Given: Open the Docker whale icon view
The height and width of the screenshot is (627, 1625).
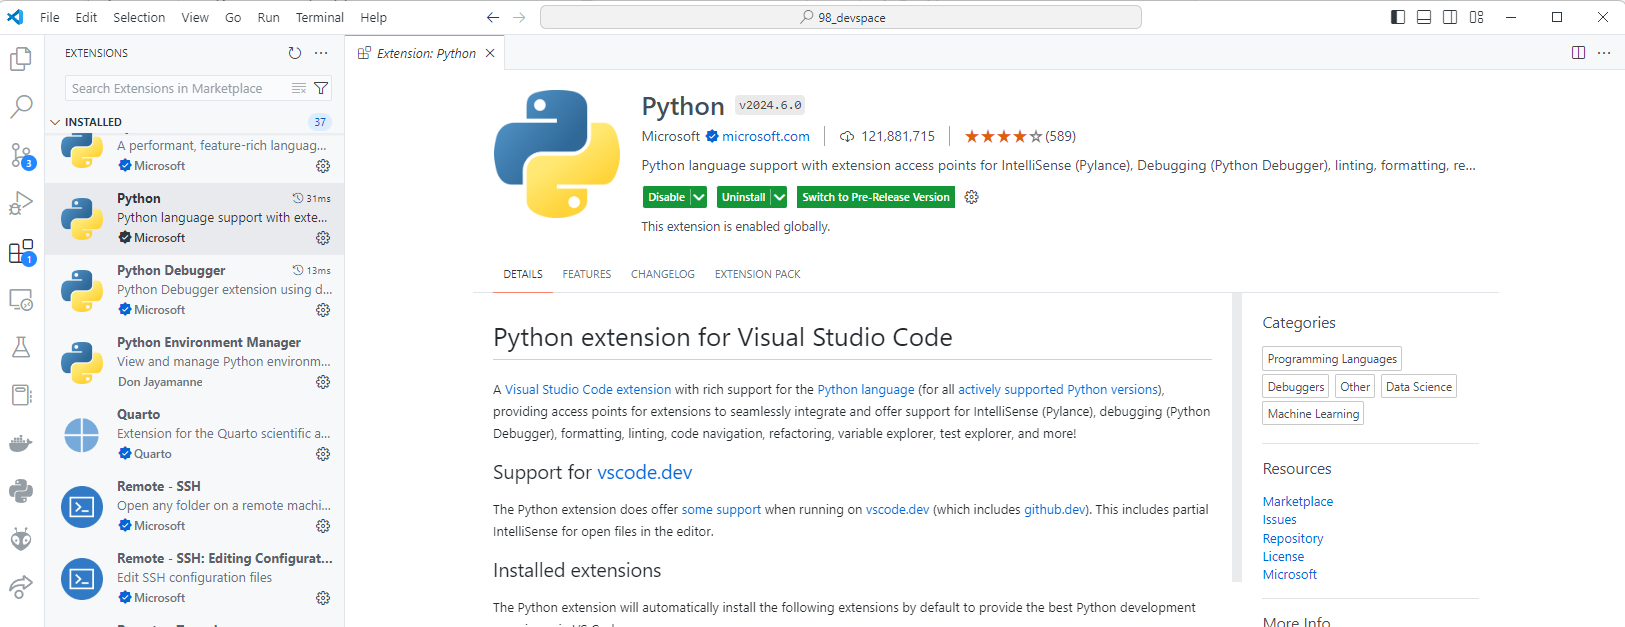Looking at the screenshot, I should pyautogui.click(x=21, y=443).
